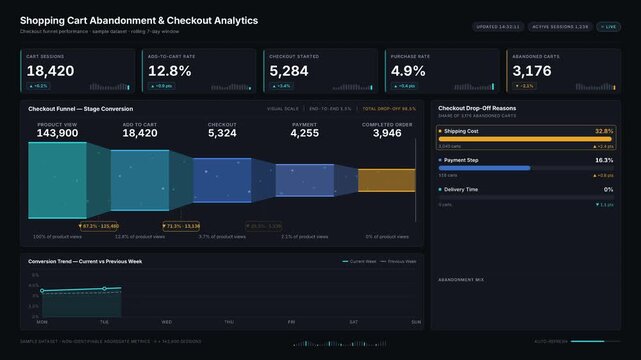Open the Add-to-Cart Rate 12.8% card

click(x=199, y=71)
